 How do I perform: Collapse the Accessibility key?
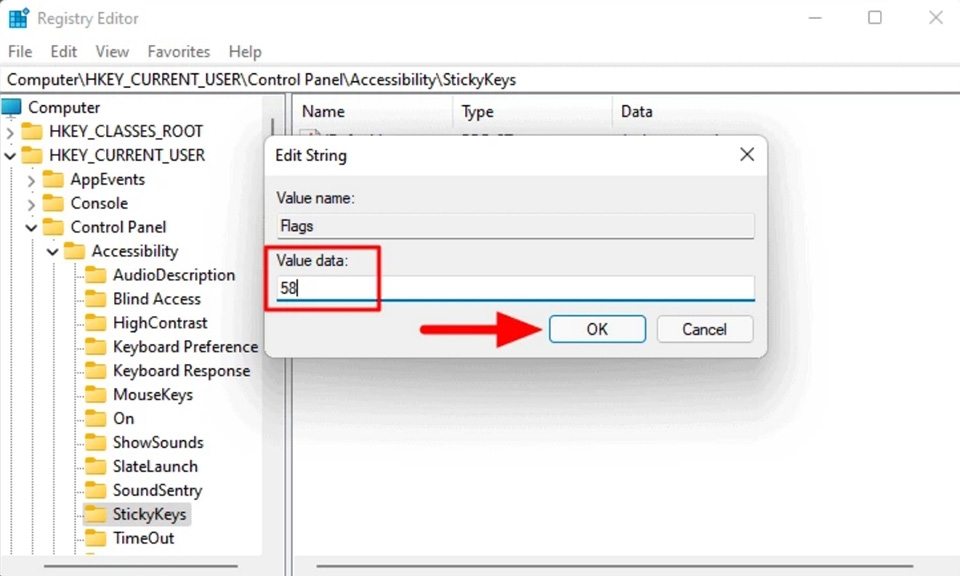click(53, 252)
